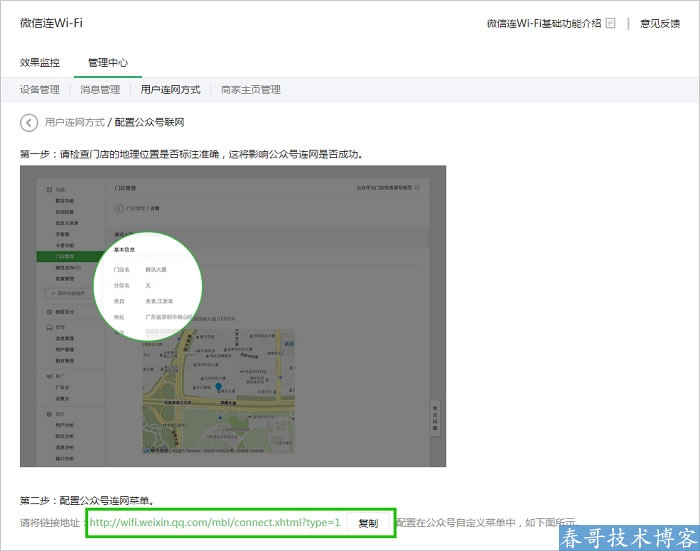Open 意见反馈 feedback link

660,23
